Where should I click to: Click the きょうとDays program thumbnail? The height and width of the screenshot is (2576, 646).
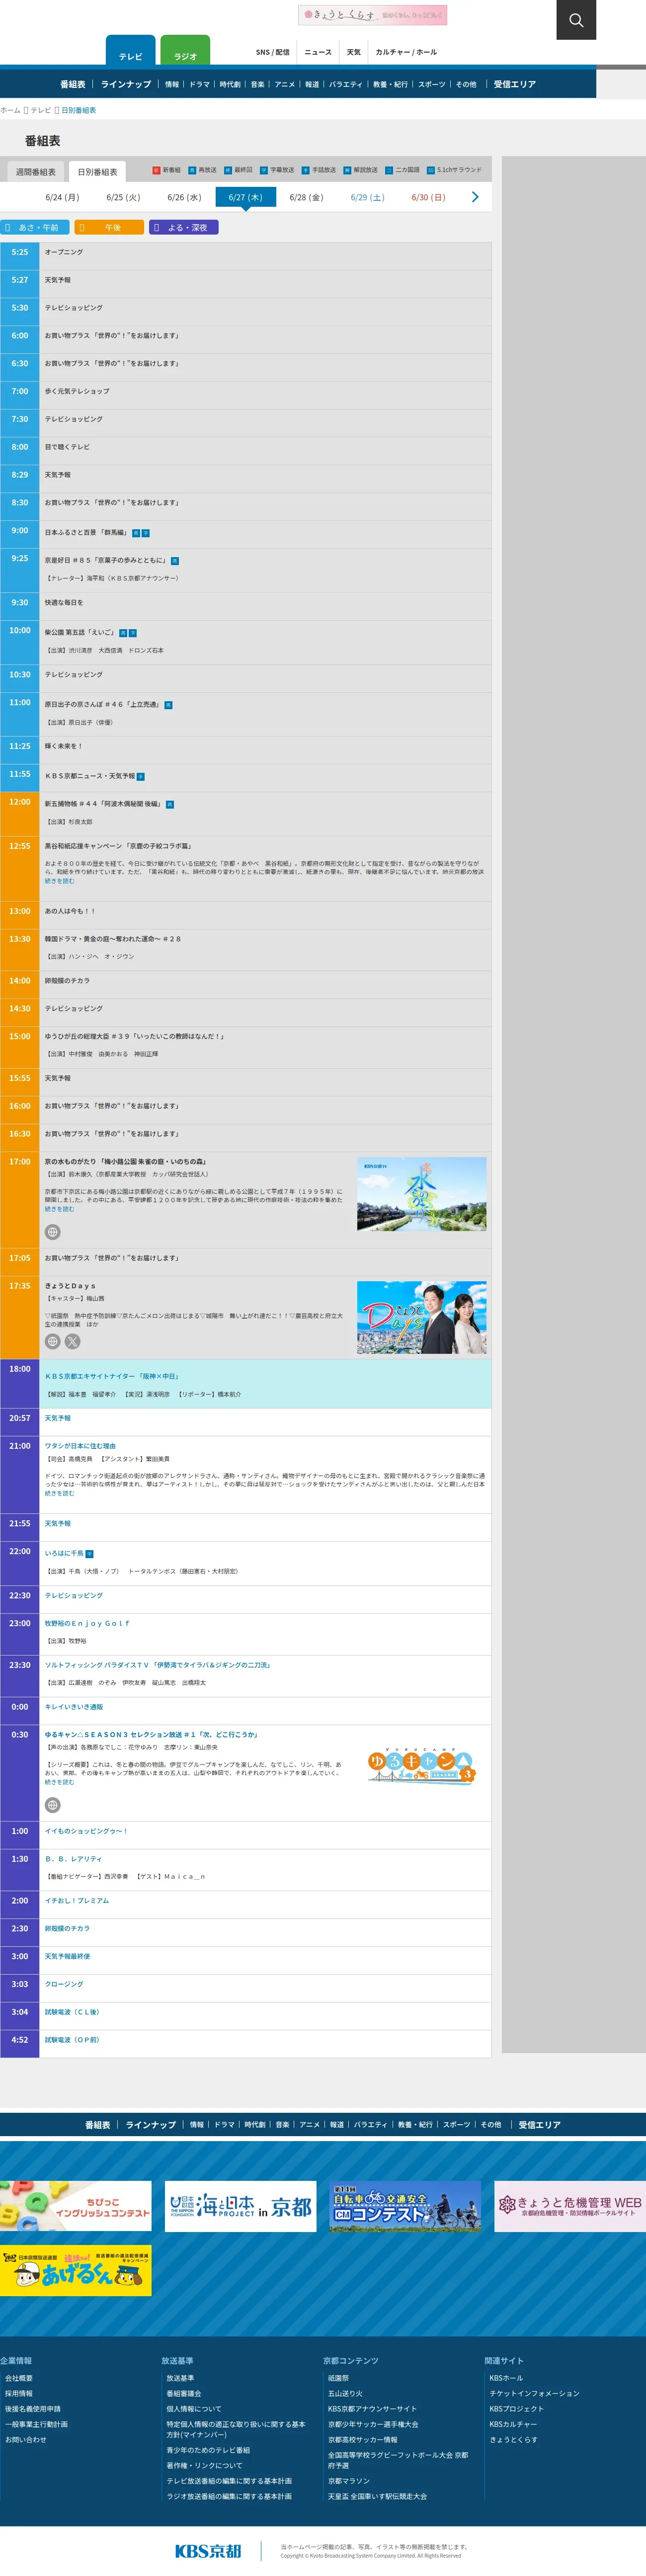pyautogui.click(x=422, y=1318)
